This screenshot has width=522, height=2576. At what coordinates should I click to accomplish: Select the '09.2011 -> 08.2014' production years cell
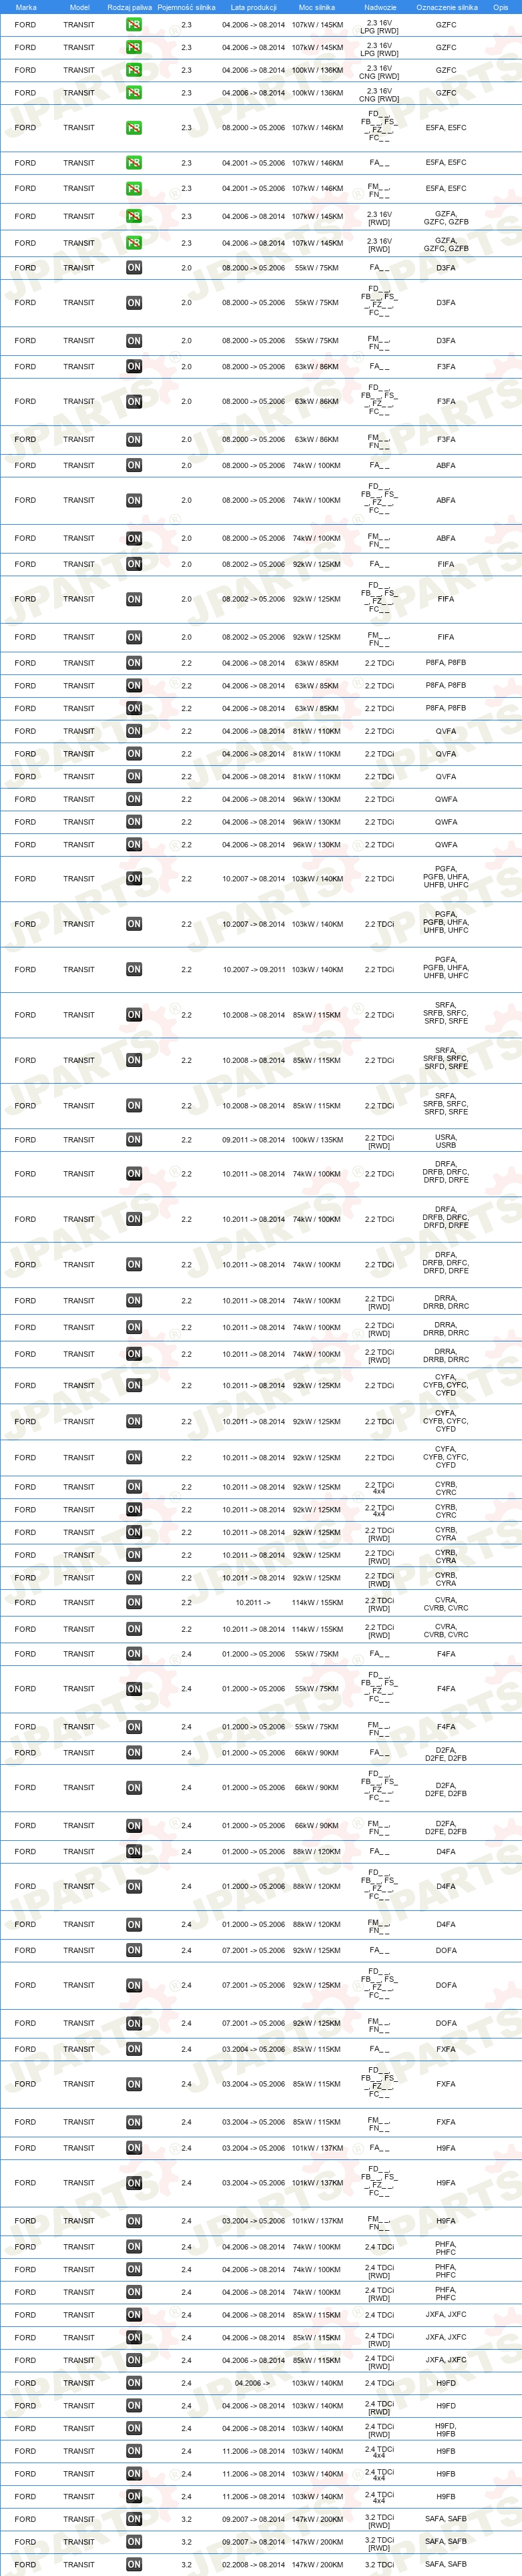coord(253,1140)
